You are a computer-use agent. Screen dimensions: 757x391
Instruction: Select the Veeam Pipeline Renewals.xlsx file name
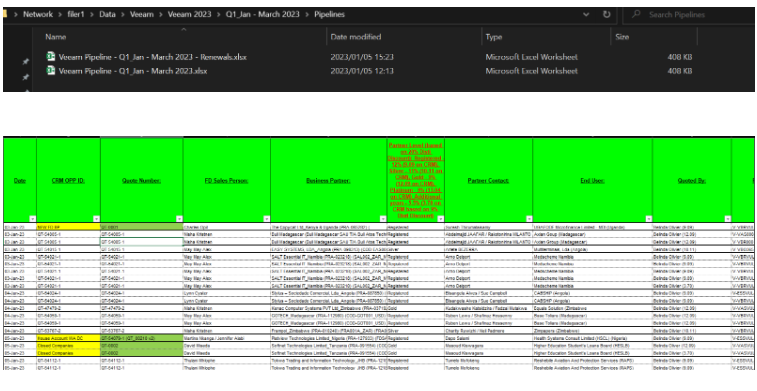(153, 57)
